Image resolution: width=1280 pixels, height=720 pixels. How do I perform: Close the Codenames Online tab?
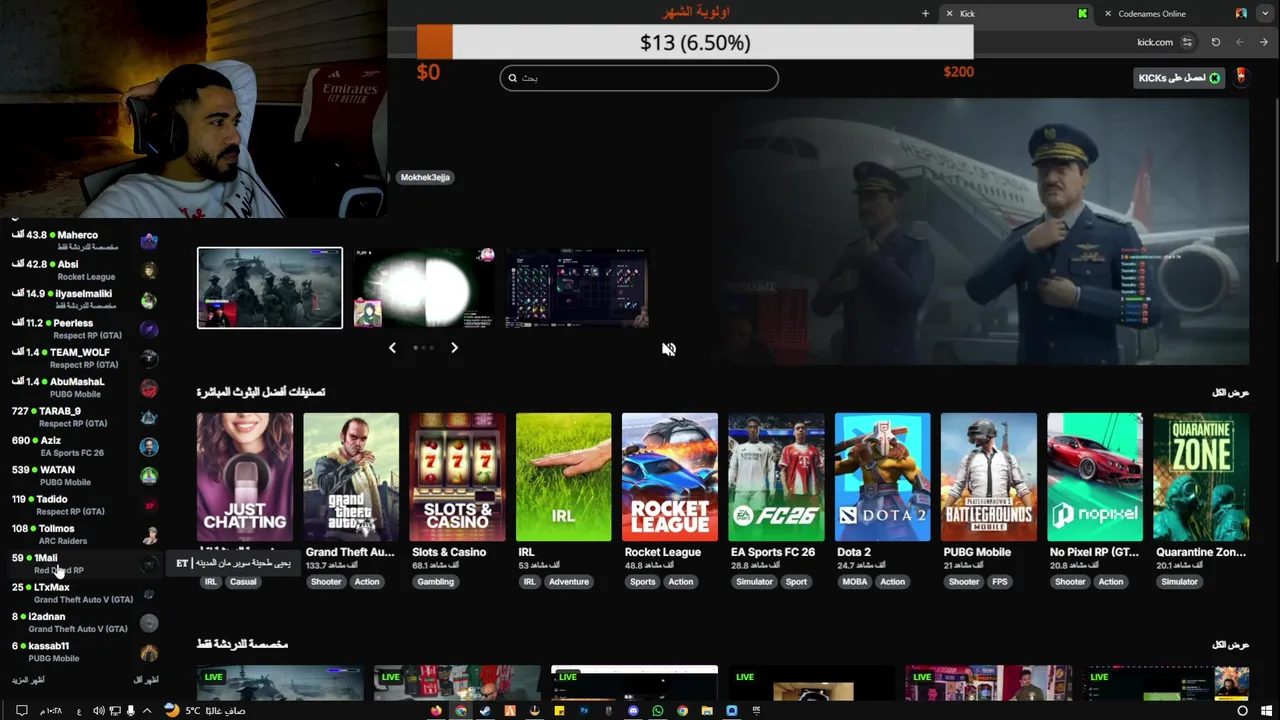[x=1107, y=13]
